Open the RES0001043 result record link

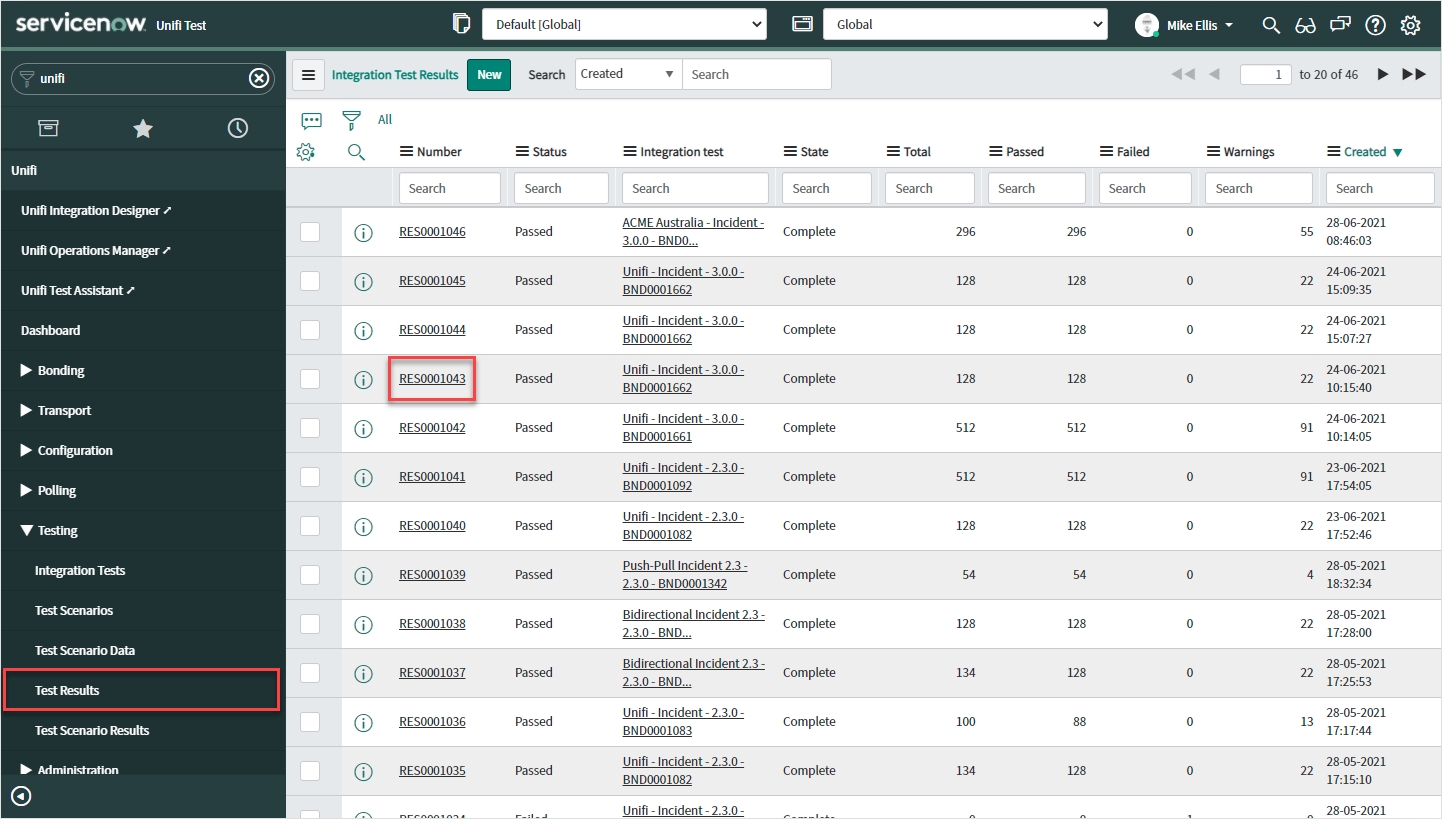[432, 379]
